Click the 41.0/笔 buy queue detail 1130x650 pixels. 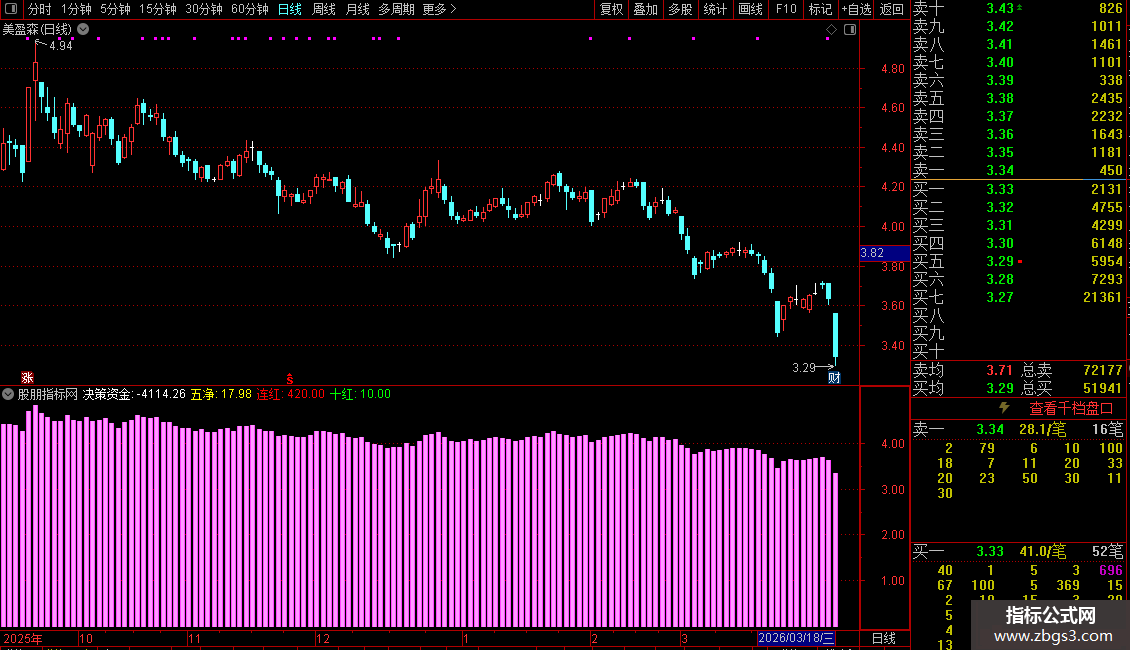[1043, 551]
